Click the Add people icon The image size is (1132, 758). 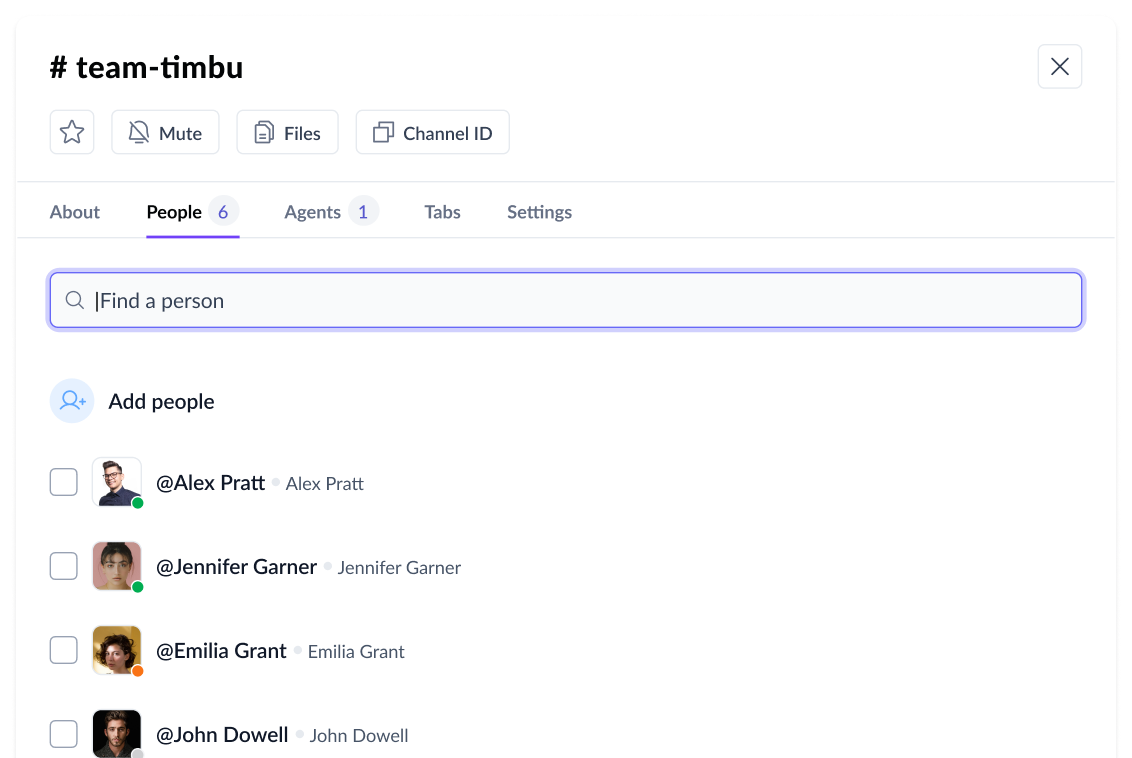(72, 401)
